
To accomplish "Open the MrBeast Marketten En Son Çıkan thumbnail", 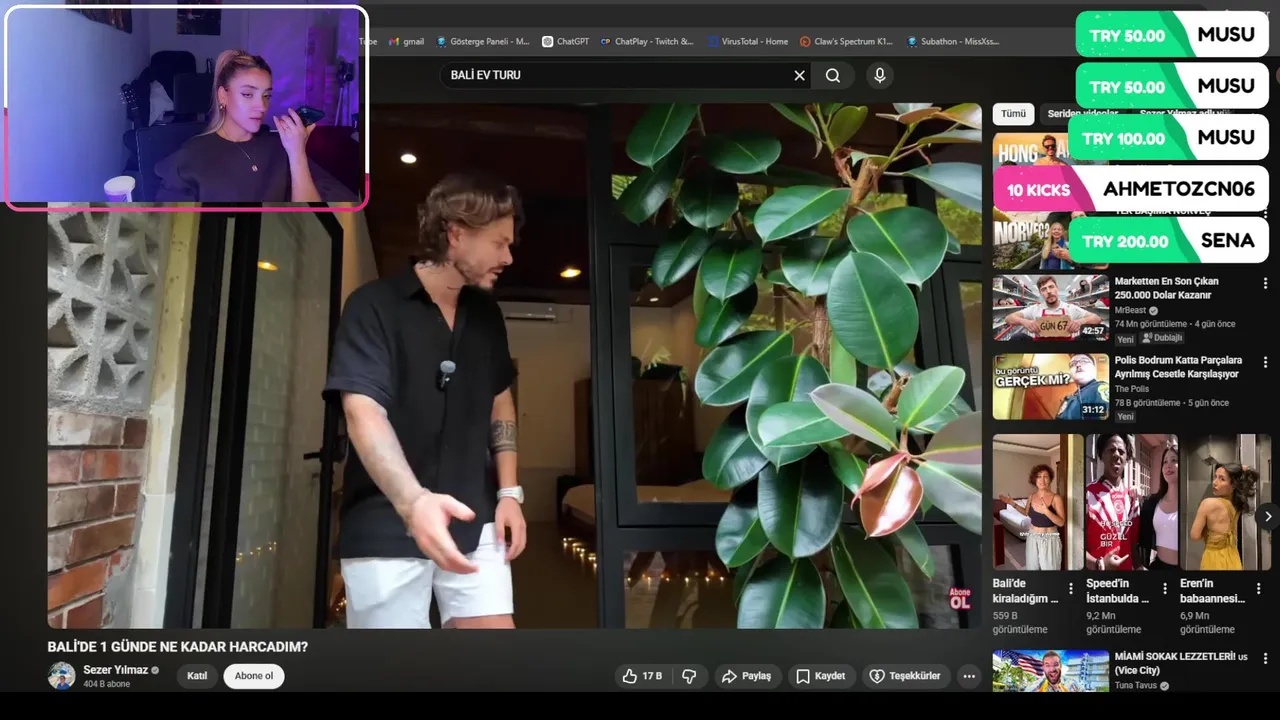I will (1050, 308).
